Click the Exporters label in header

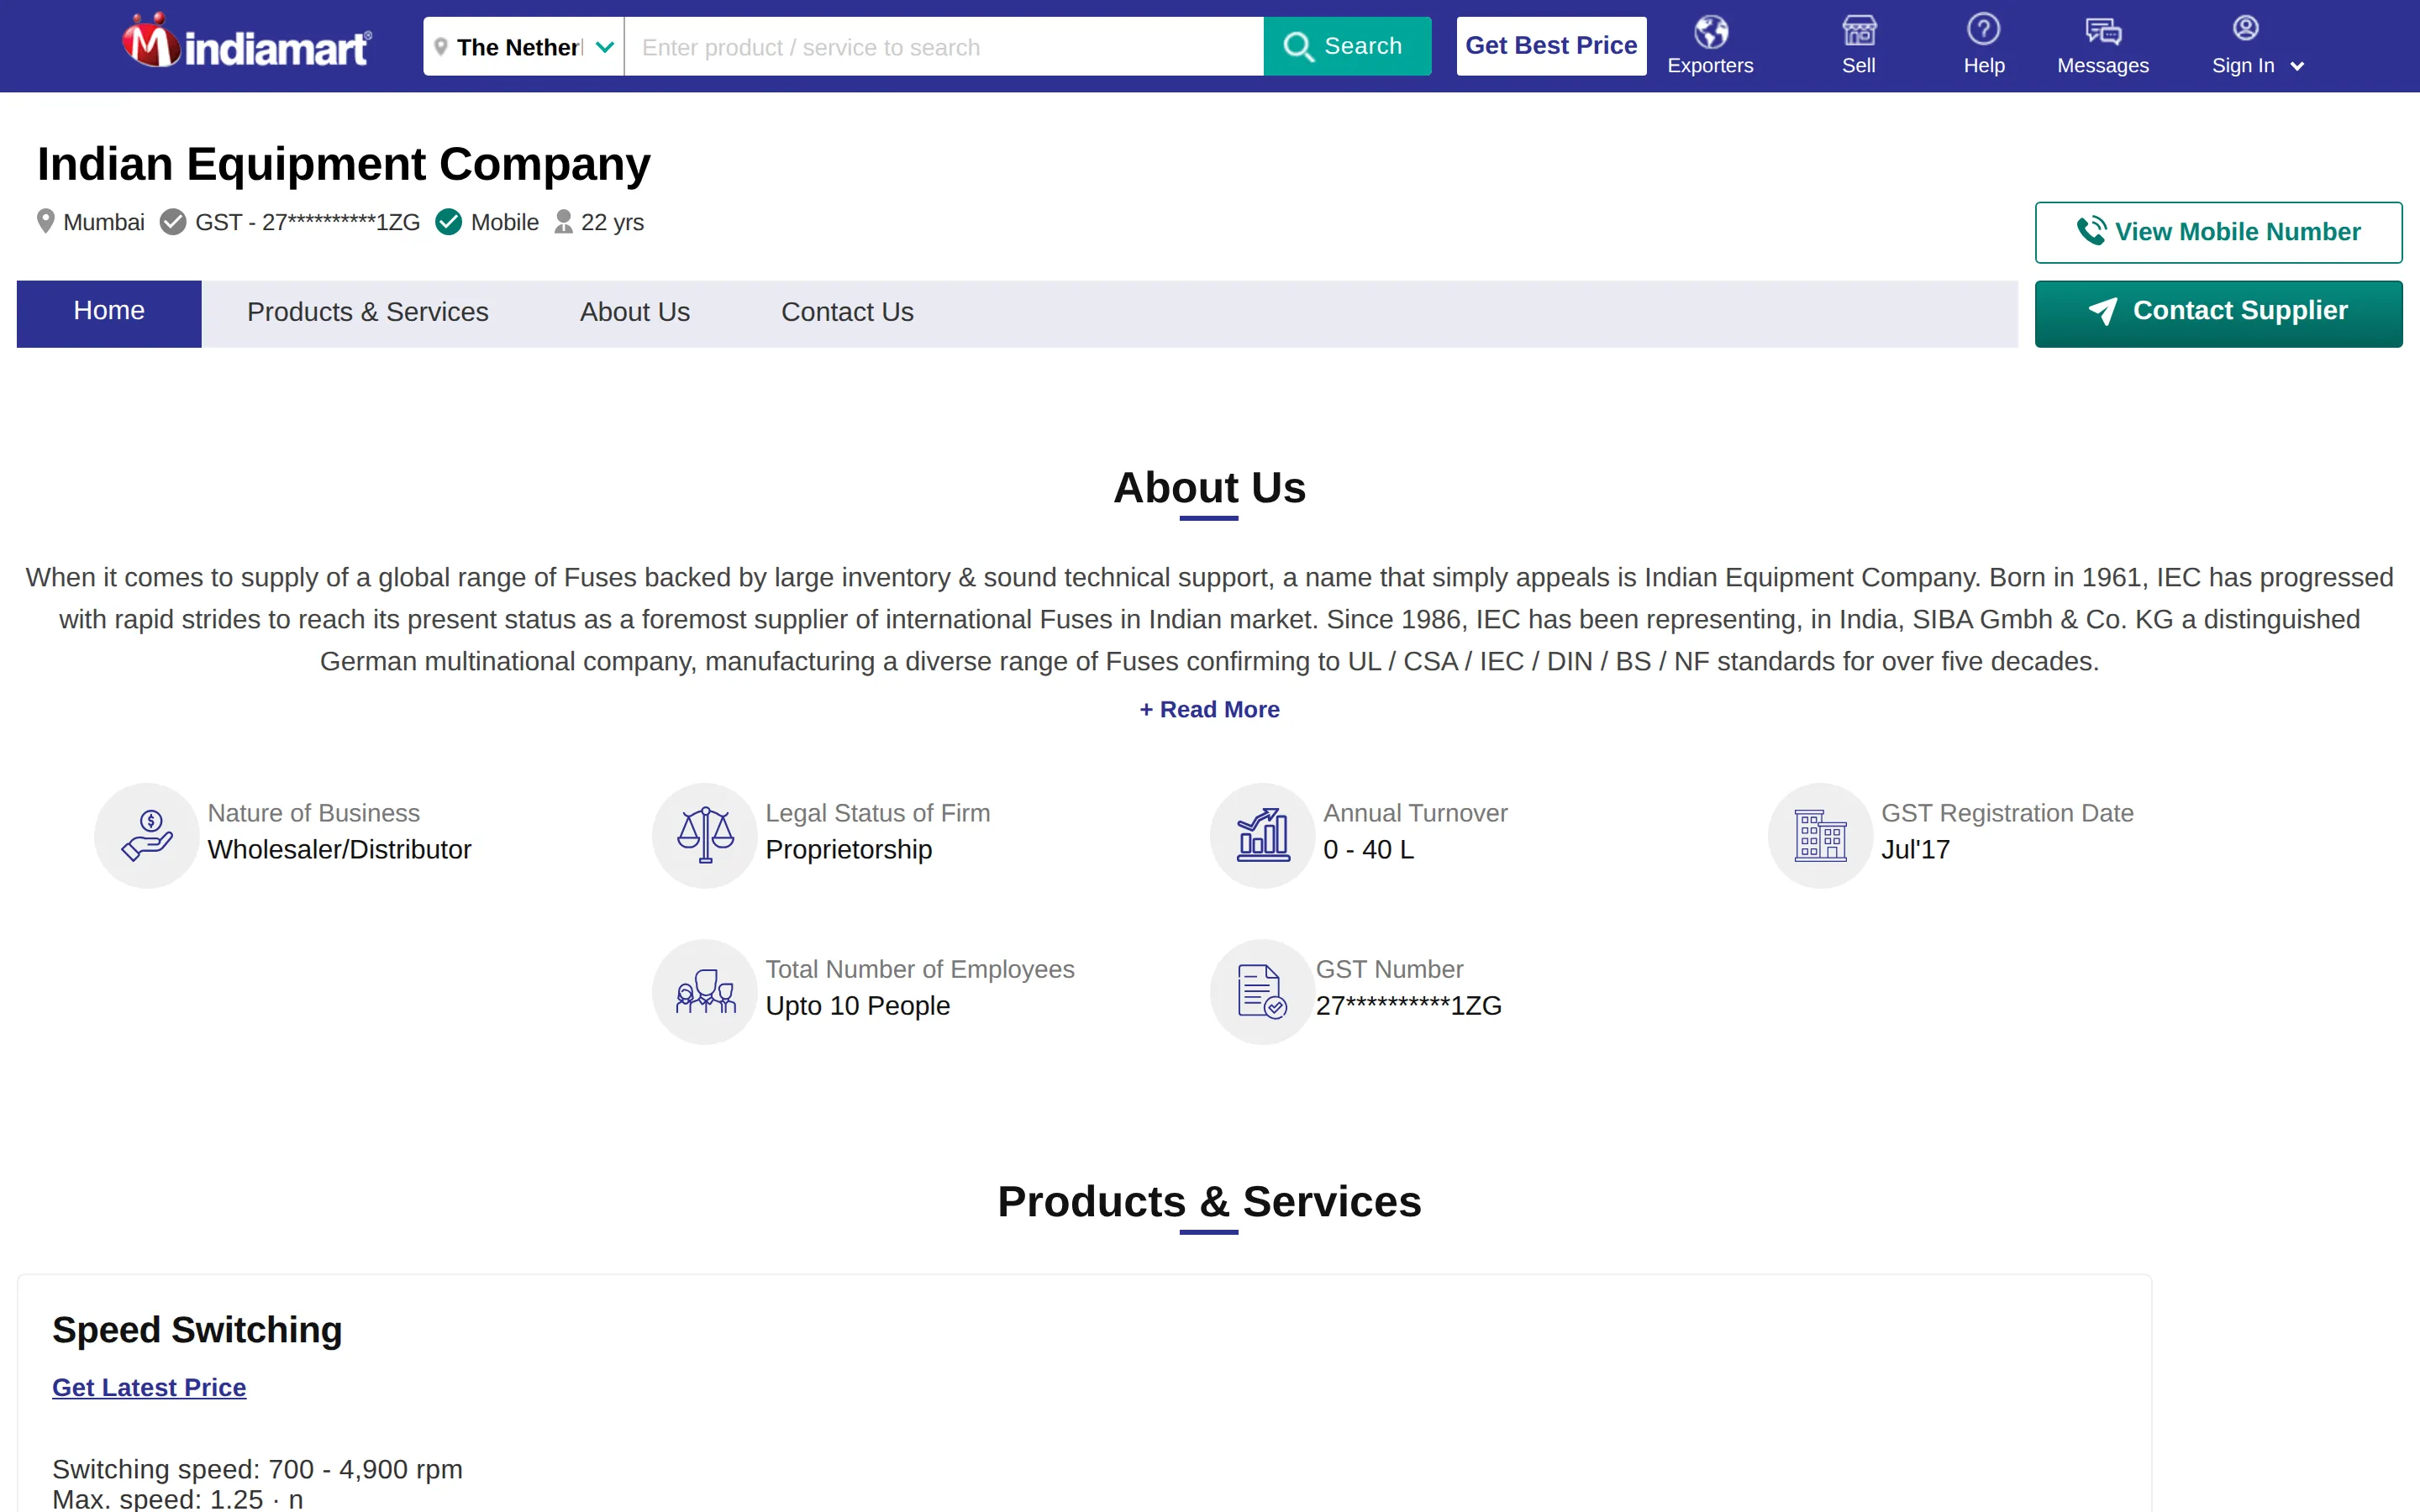tap(1710, 66)
